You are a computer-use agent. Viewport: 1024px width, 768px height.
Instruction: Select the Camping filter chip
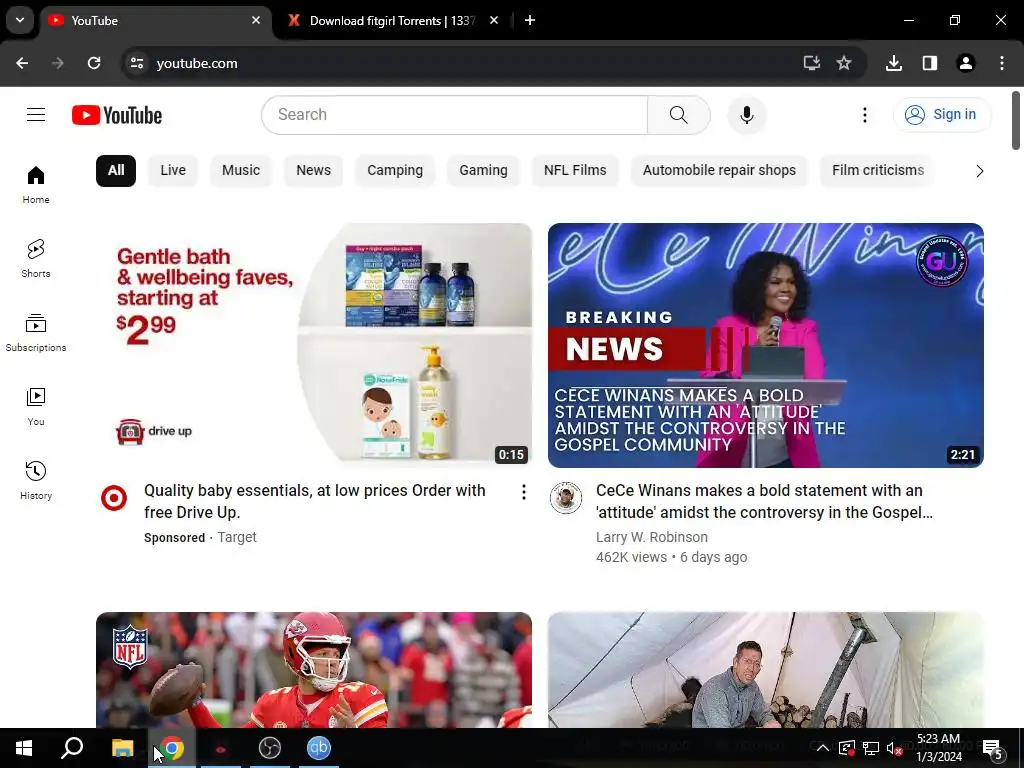395,170
